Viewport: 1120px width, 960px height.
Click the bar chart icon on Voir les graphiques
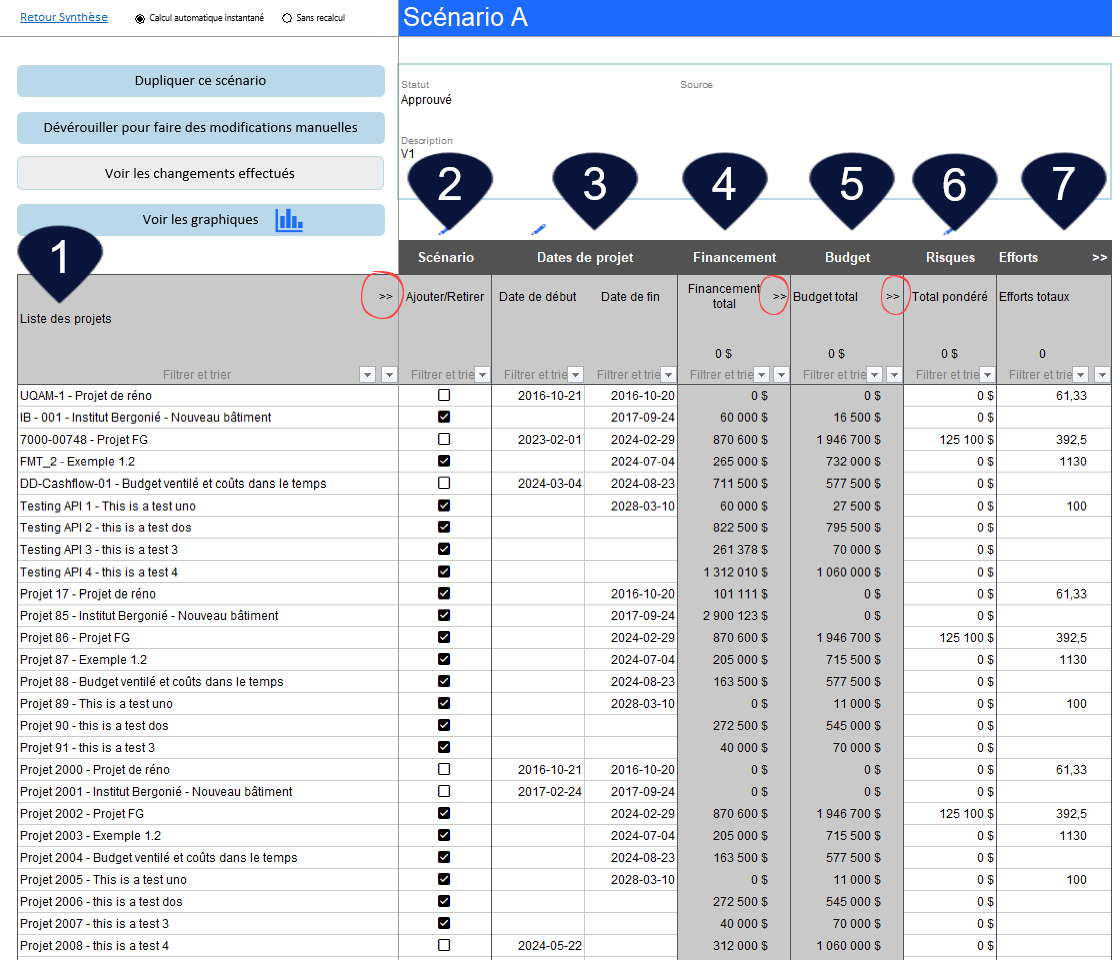[x=289, y=220]
